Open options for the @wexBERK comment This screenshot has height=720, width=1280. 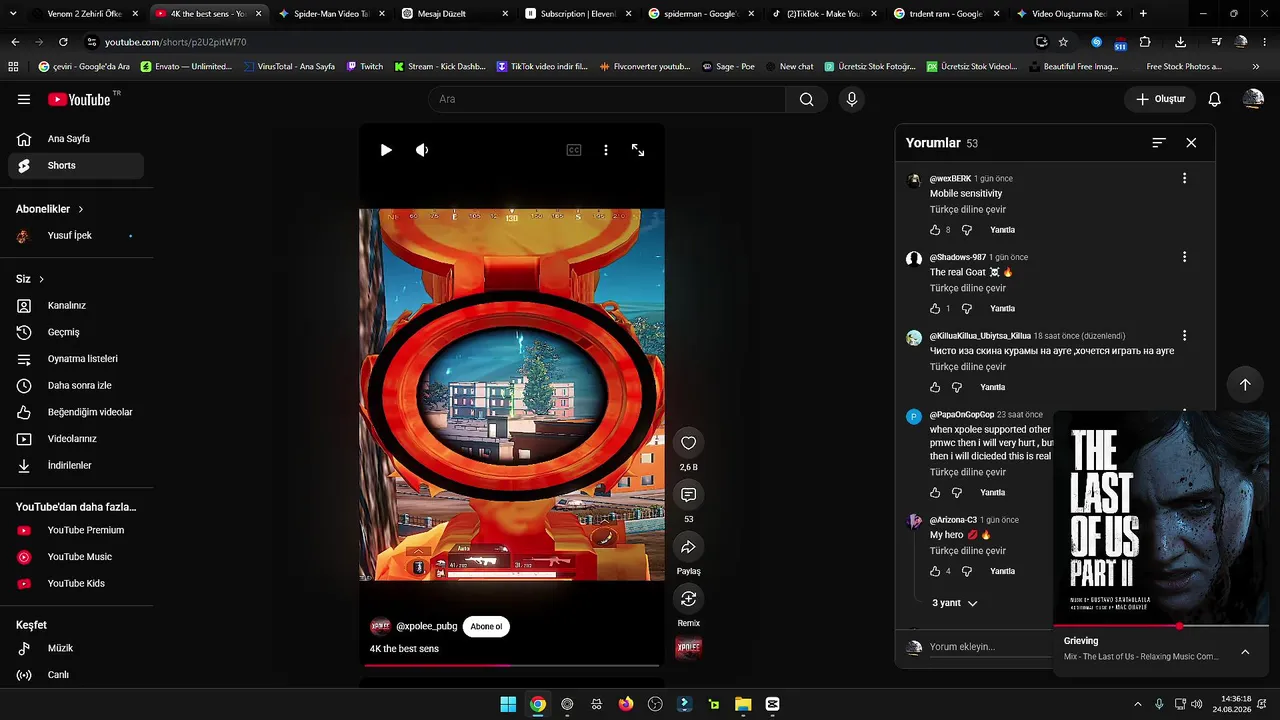coord(1185,178)
